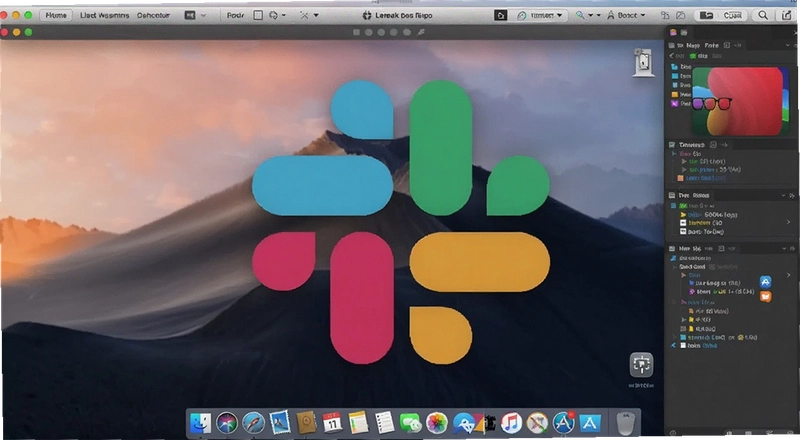This screenshot has width=800, height=440.
Task: Select the Home tab in top toolbar
Action: coord(56,15)
